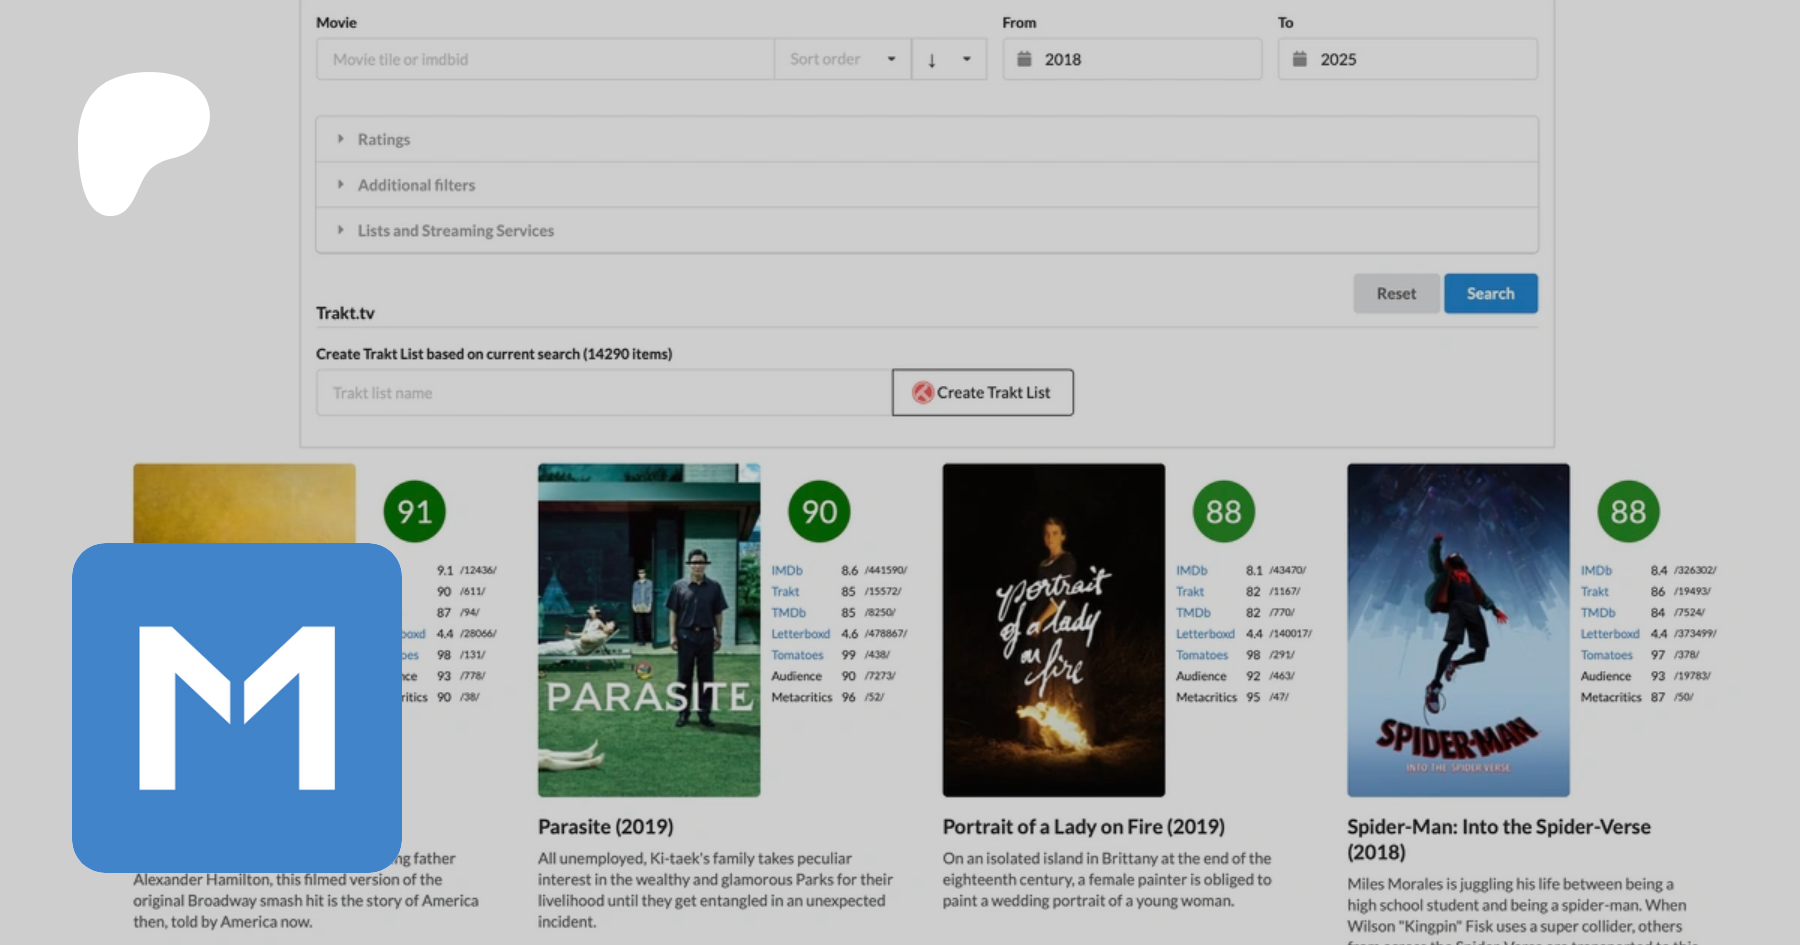Screen dimensions: 1800x945
Task: Open the Parasite movie poster
Action: pos(649,630)
